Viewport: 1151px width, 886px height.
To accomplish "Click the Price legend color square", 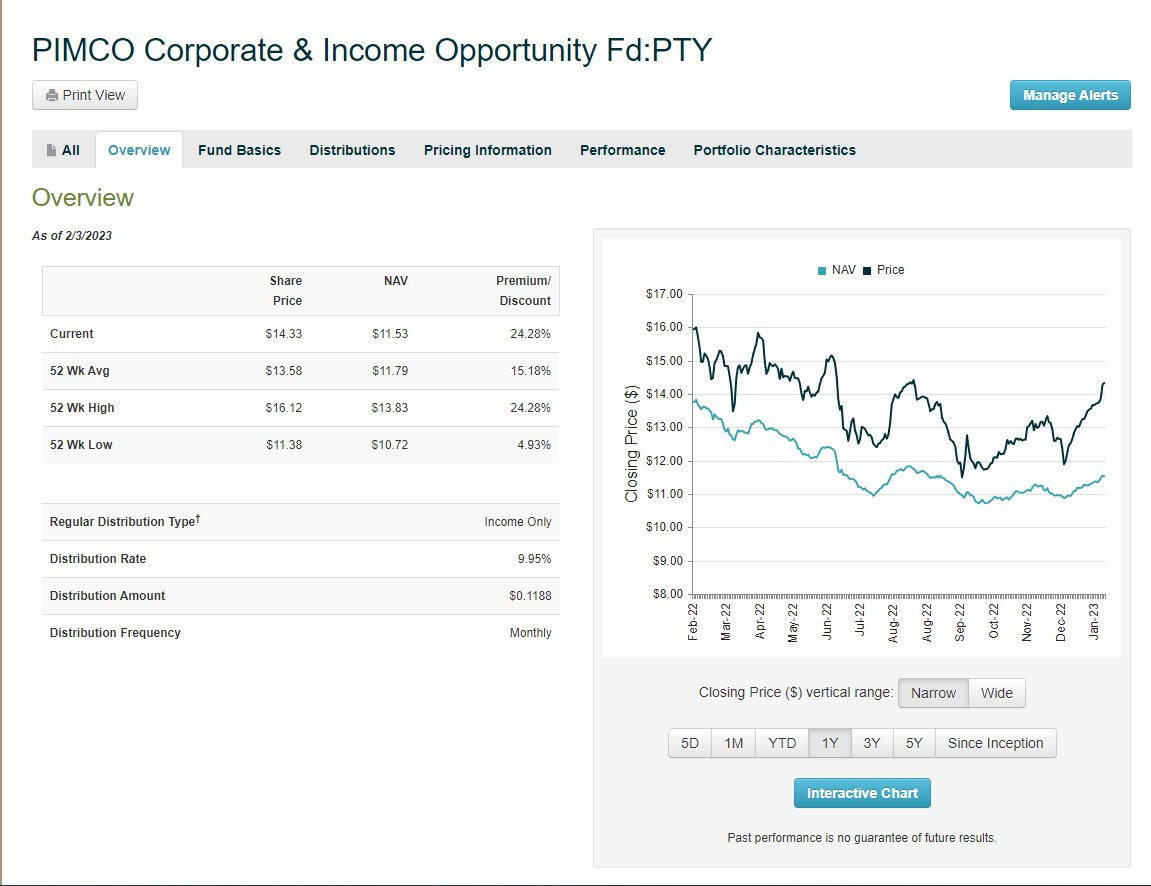I will [x=867, y=271].
